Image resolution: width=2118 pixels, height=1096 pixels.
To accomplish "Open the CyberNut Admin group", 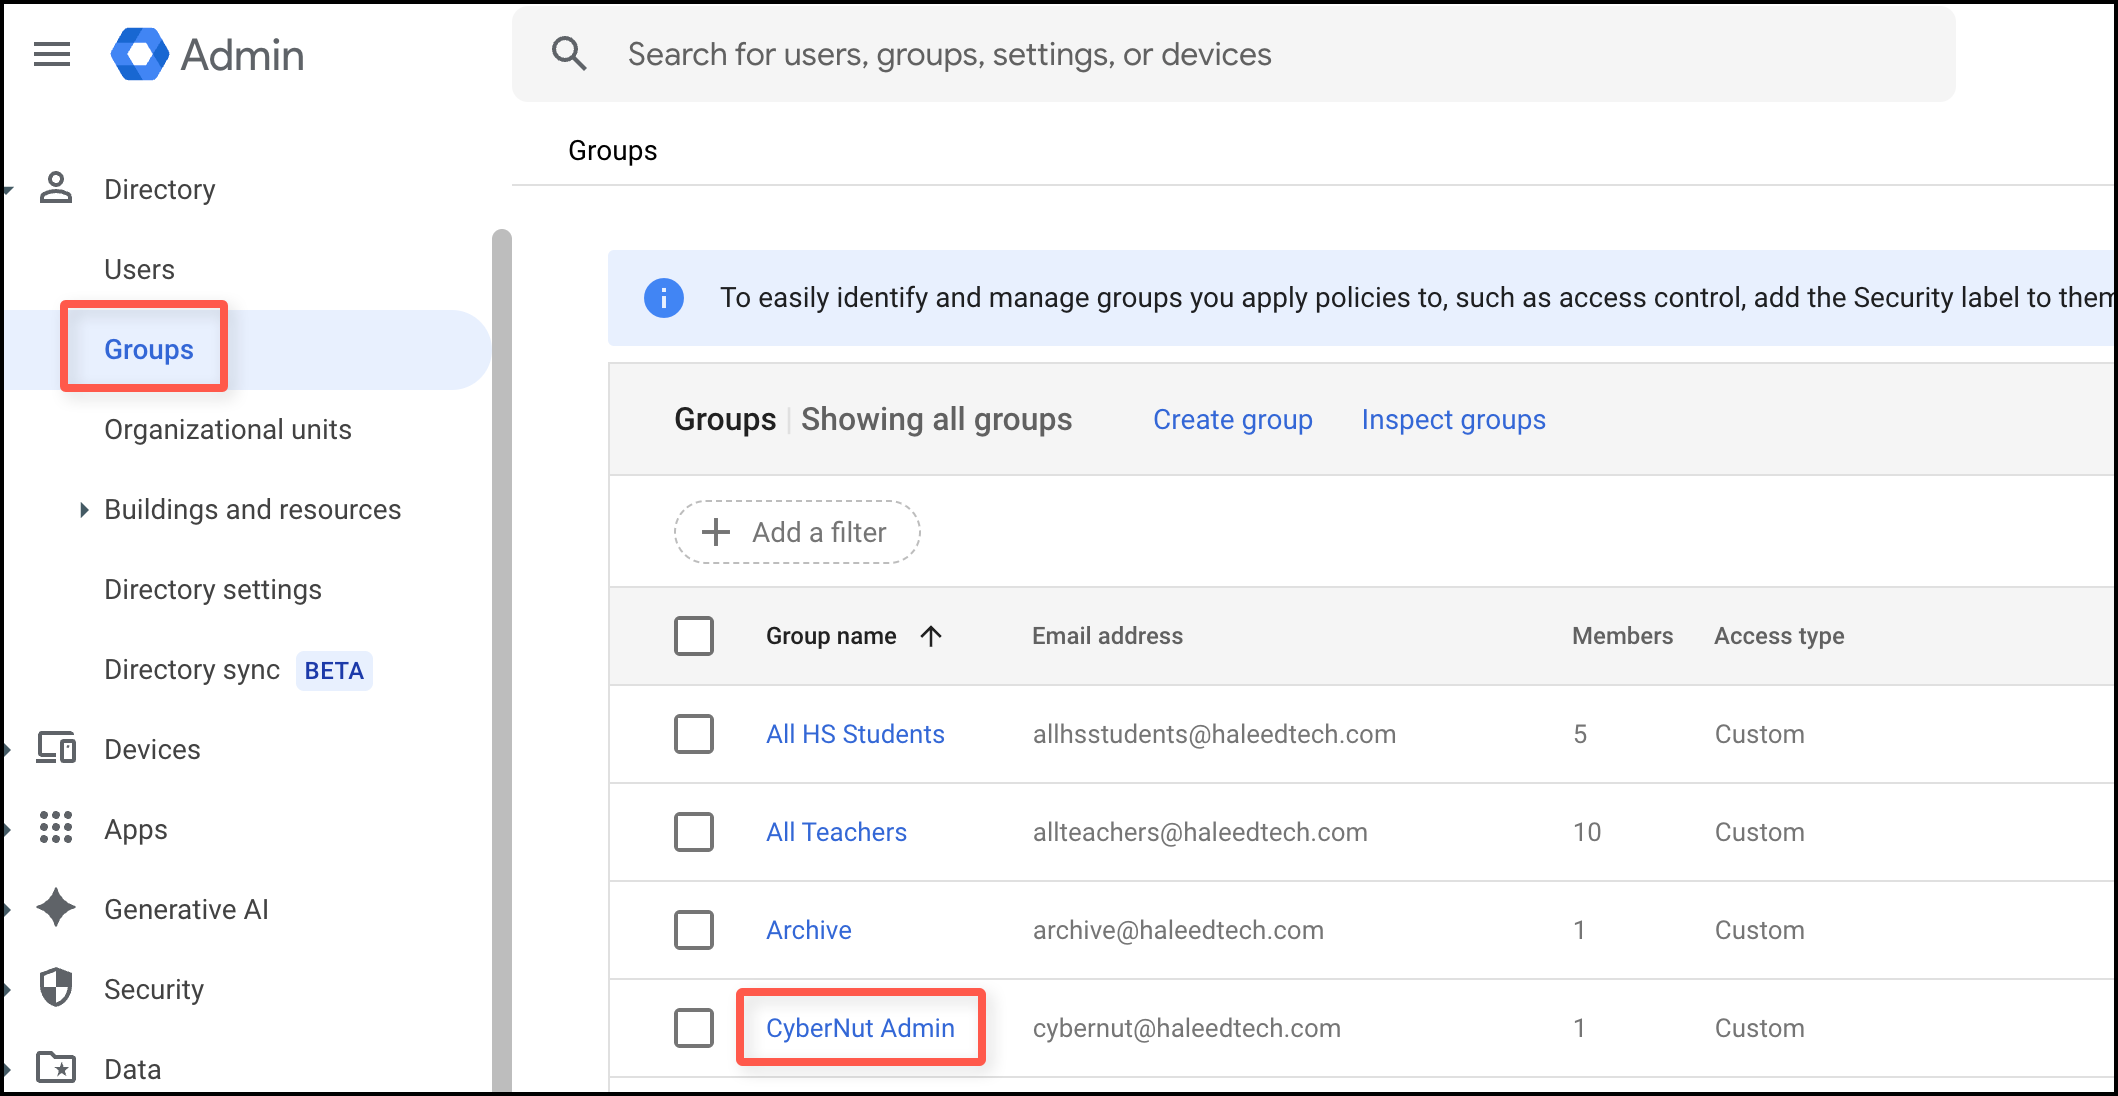I will tap(860, 1028).
